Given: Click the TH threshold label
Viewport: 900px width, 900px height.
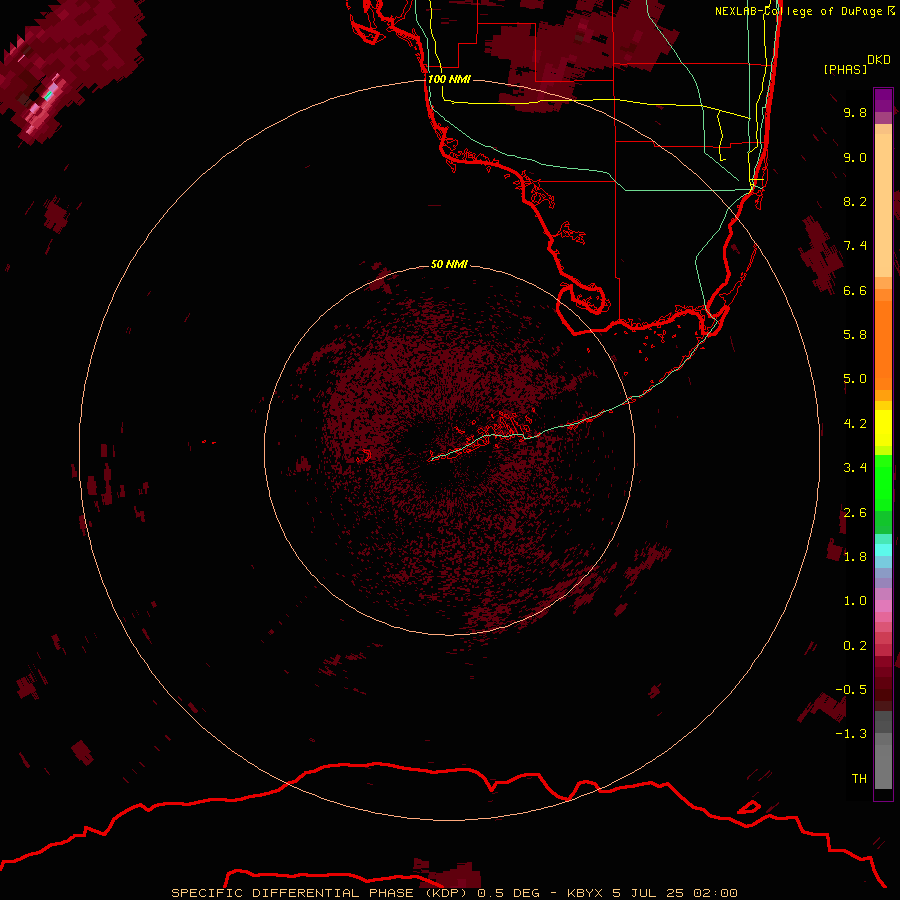Looking at the screenshot, I should pyautogui.click(x=859, y=779).
